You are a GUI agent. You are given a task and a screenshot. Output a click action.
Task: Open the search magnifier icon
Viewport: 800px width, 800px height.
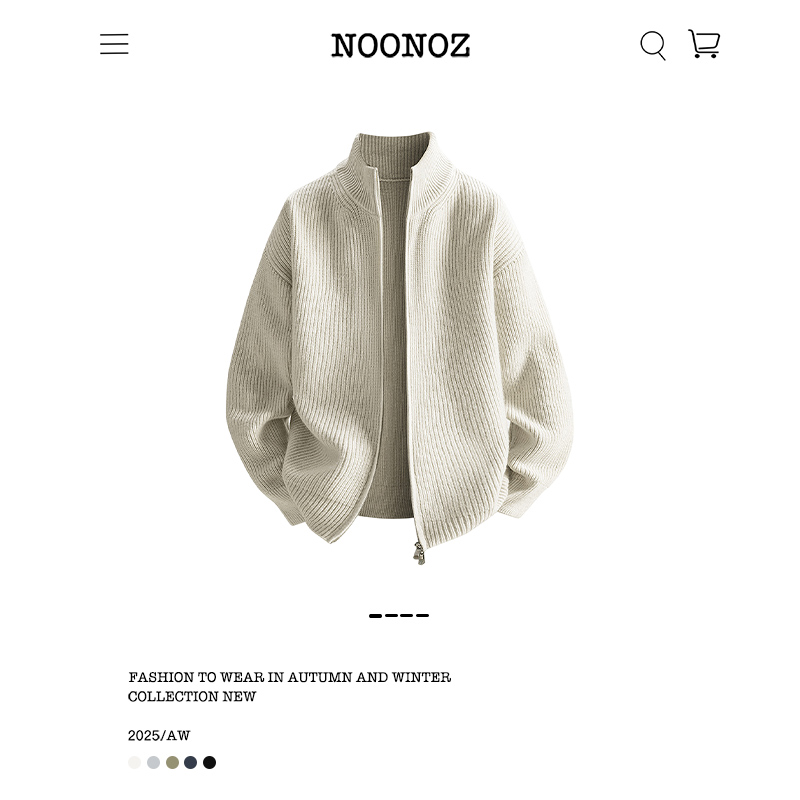coord(653,45)
